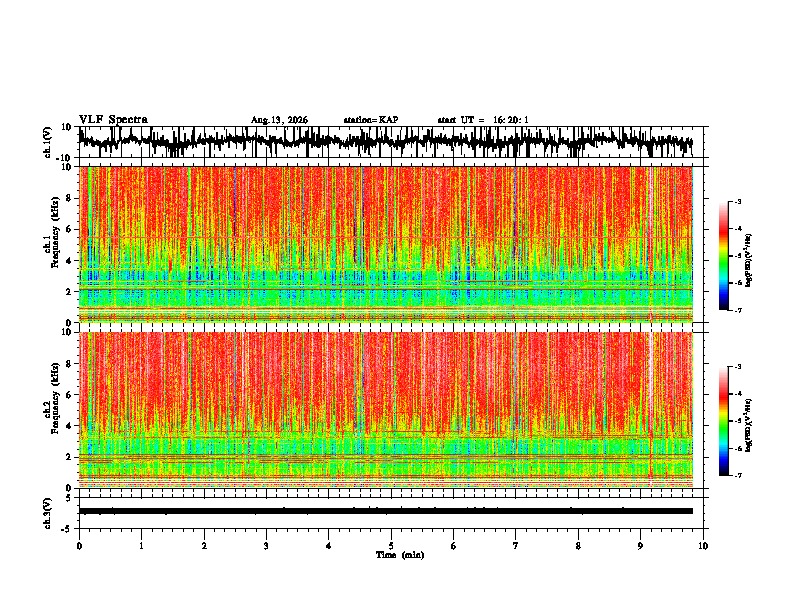
Task: Click the Time (min) axis label
Action: coord(400,555)
